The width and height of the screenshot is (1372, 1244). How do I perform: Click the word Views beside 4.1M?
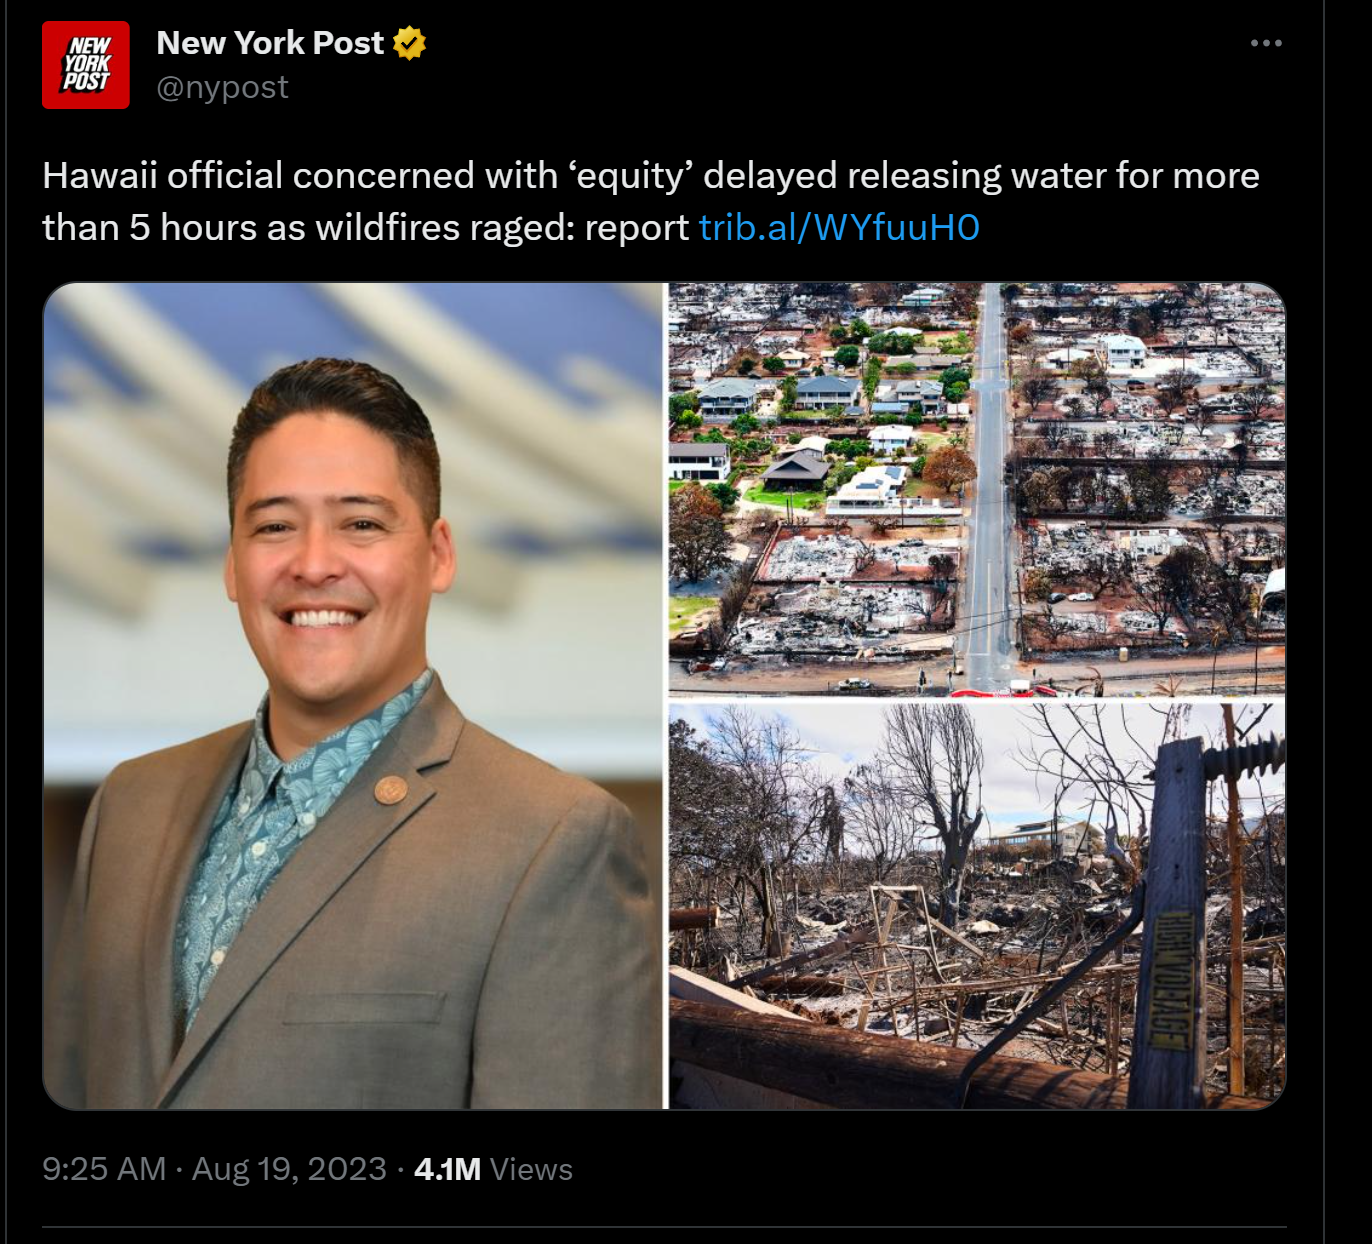(x=531, y=1169)
